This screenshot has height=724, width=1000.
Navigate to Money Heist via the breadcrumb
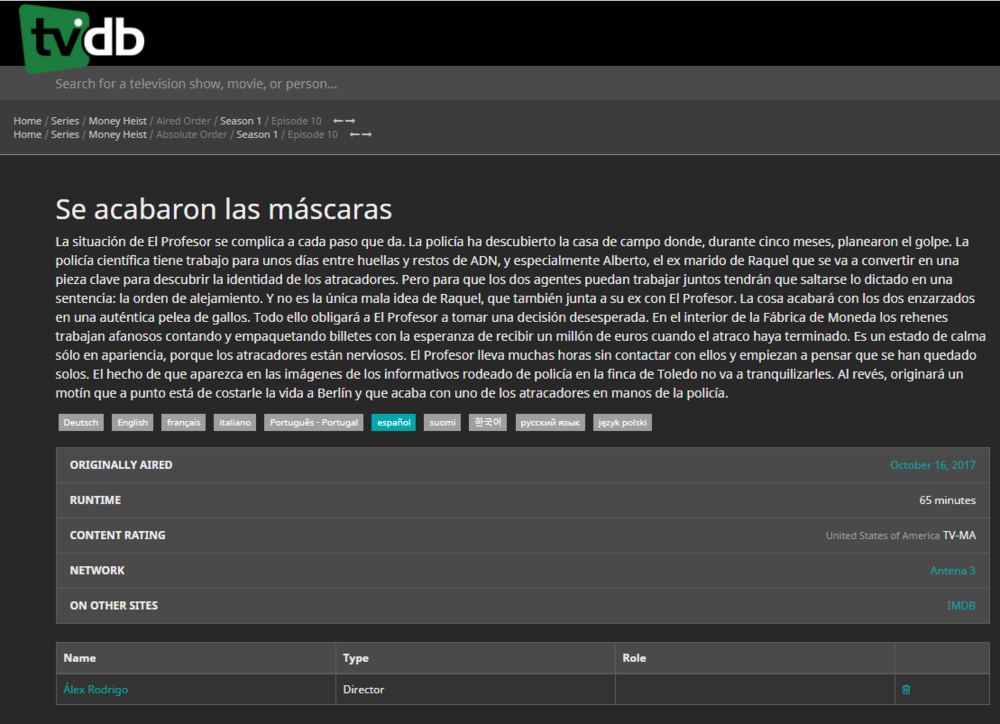pyautogui.click(x=117, y=120)
